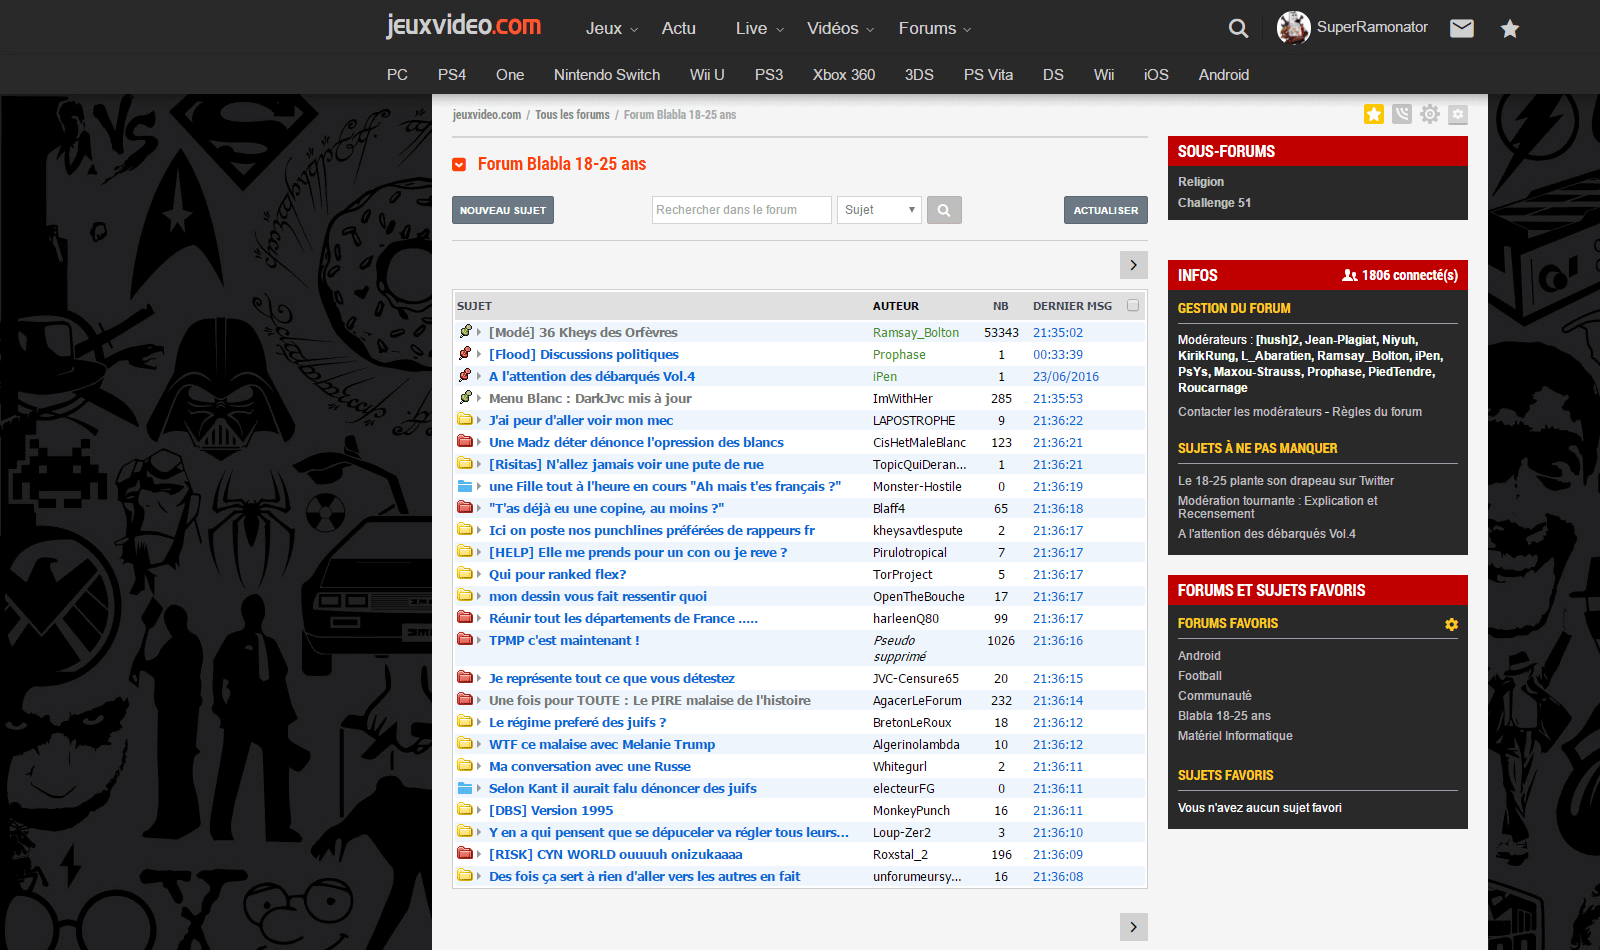Open the private messages envelope icon

click(1462, 28)
